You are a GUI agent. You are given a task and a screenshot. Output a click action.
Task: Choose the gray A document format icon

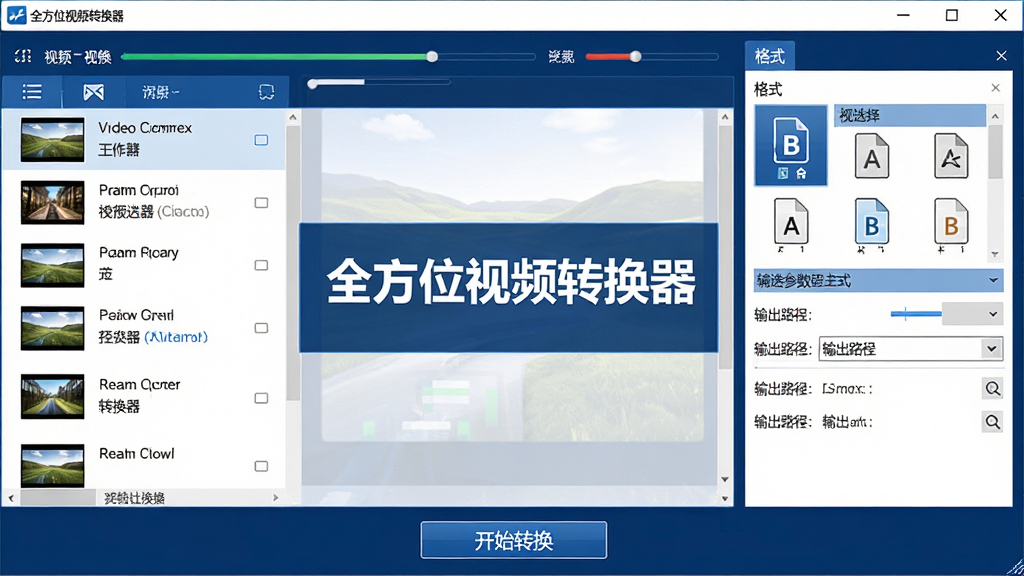(x=872, y=155)
